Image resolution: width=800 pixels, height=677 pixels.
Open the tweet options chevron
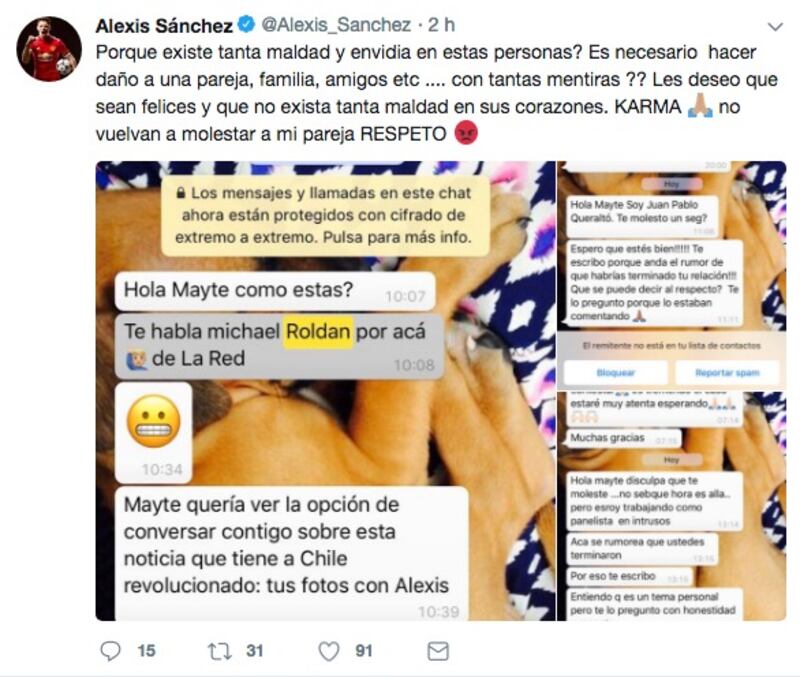click(x=775, y=27)
